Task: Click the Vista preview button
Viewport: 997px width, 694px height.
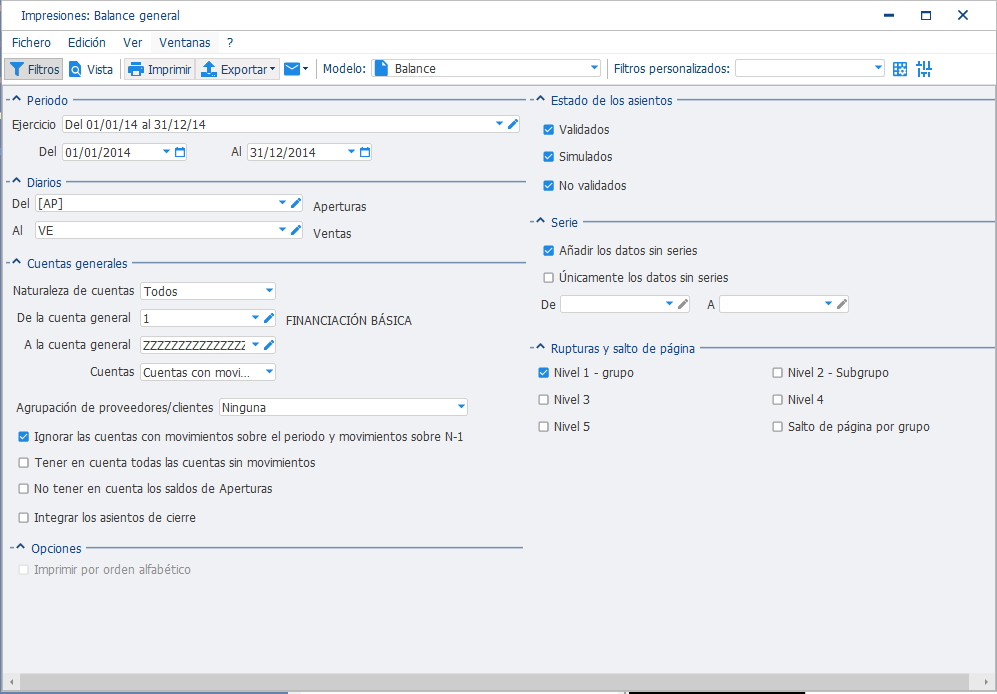Action: [x=91, y=69]
